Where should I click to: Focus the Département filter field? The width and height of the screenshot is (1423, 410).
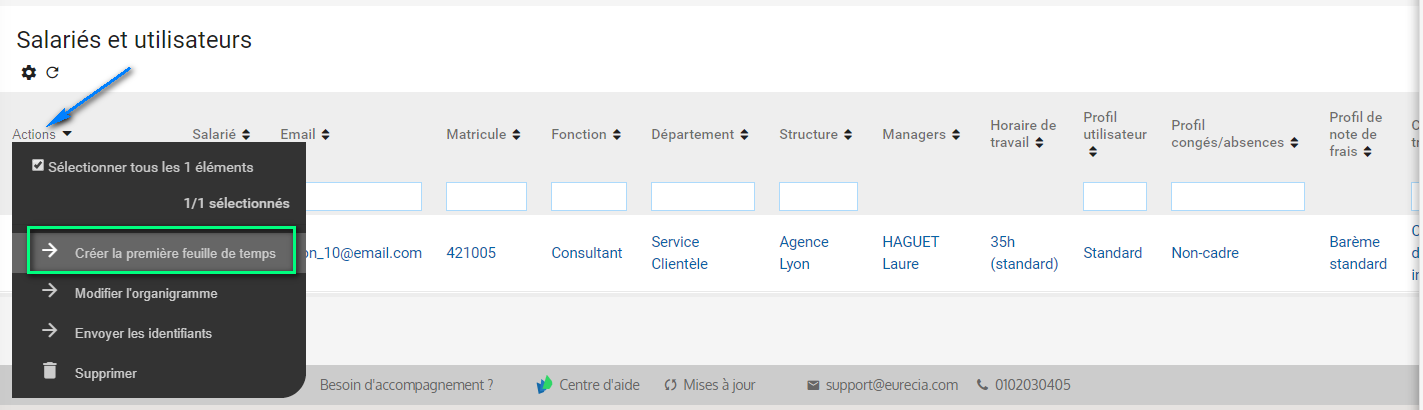[x=703, y=196]
